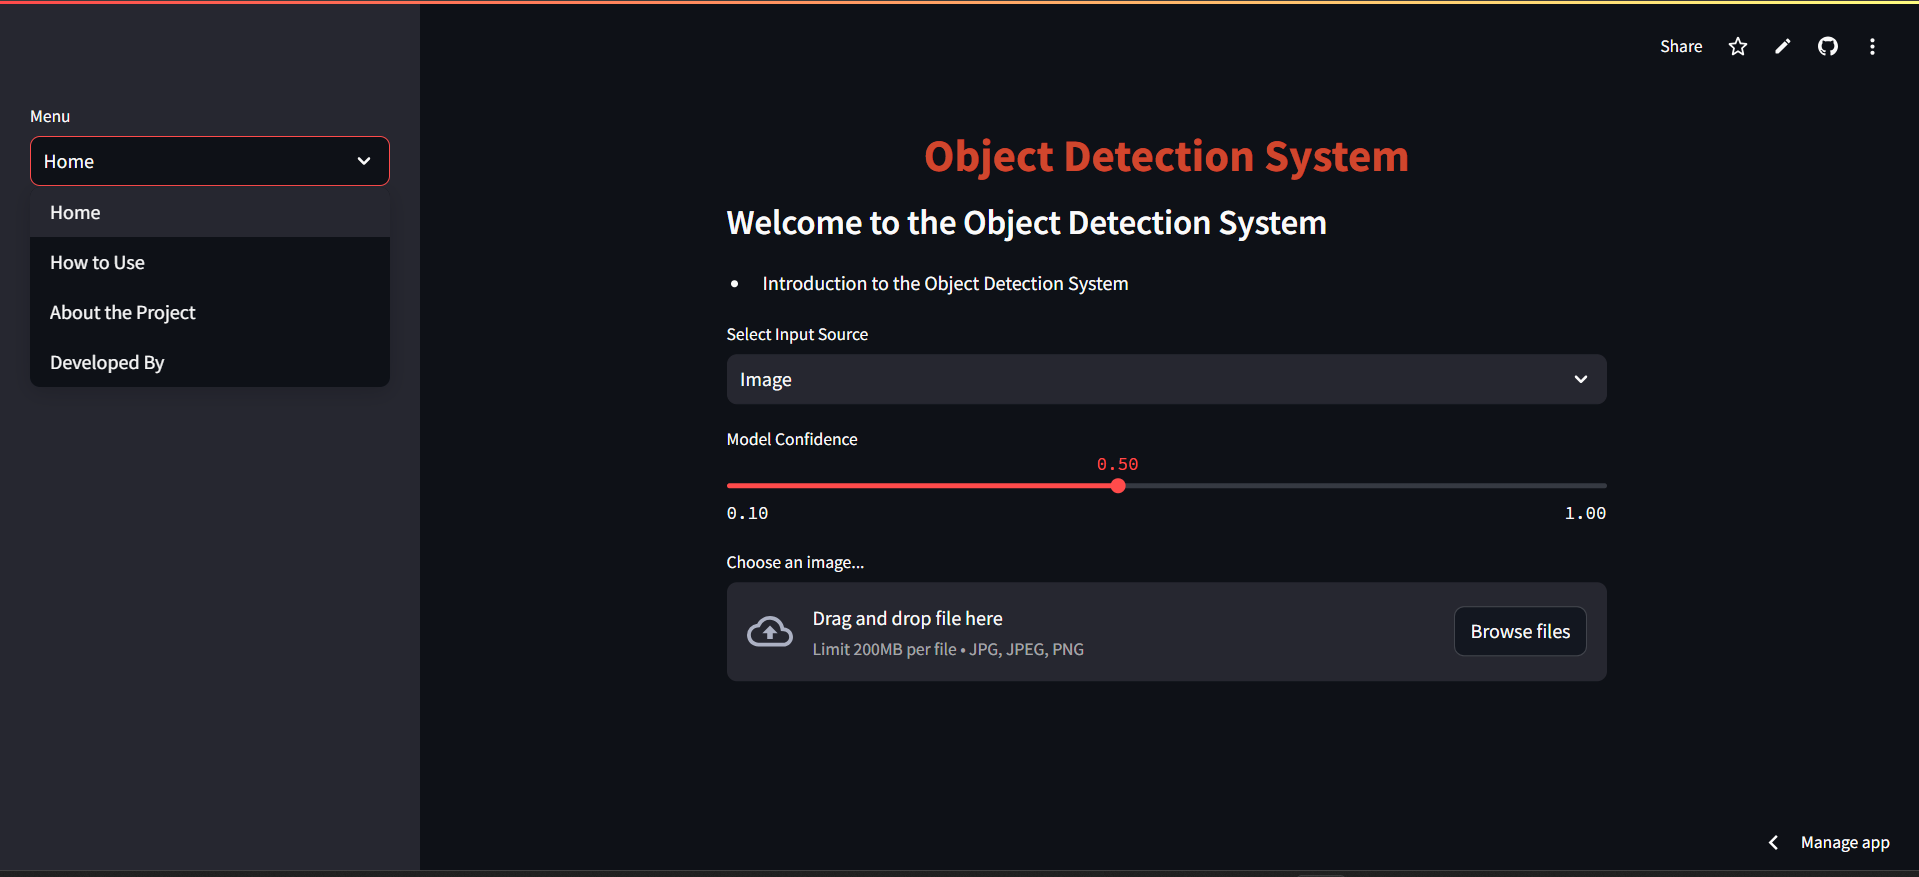The height and width of the screenshot is (877, 1919).
Task: Collapse the Menu dropdown arrow
Action: point(364,161)
